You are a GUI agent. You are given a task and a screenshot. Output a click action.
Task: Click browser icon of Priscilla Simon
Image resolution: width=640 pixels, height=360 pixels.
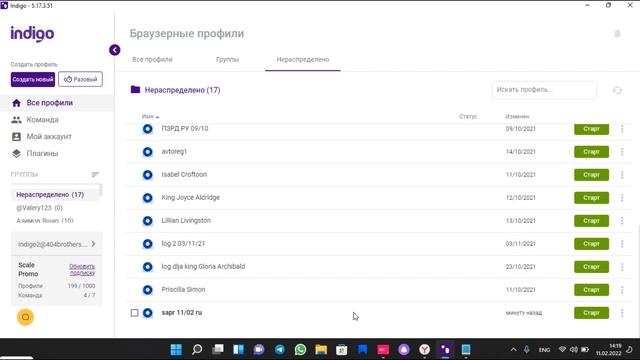tap(147, 290)
